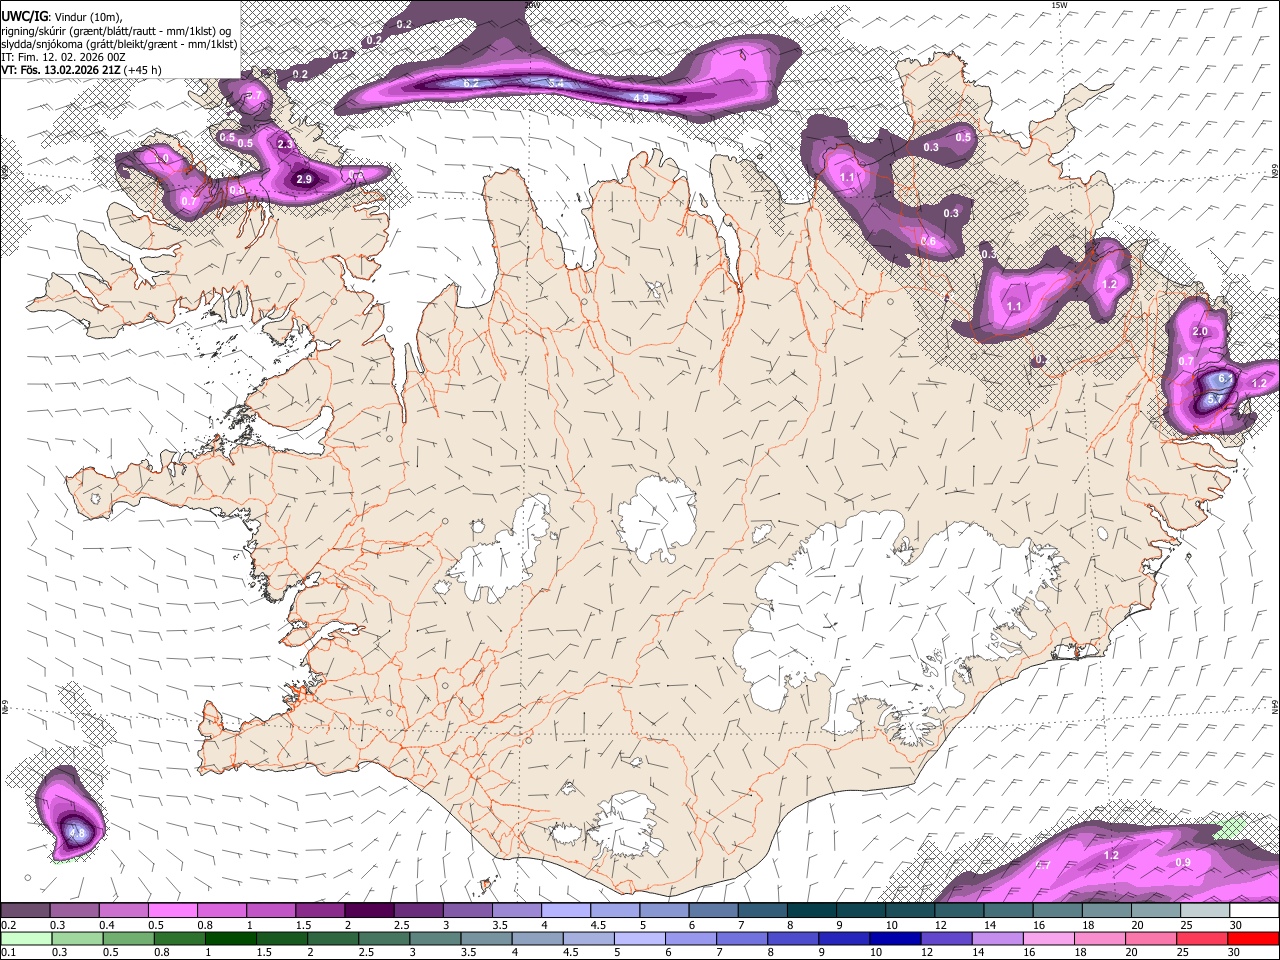Pick the bottom legend swatch between 25 and 30
This screenshot has width=1280, height=960.
[1202, 938]
